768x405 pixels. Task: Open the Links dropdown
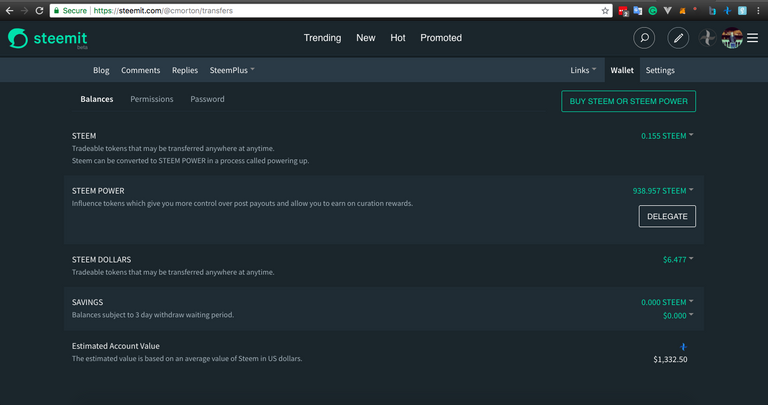[583, 71]
